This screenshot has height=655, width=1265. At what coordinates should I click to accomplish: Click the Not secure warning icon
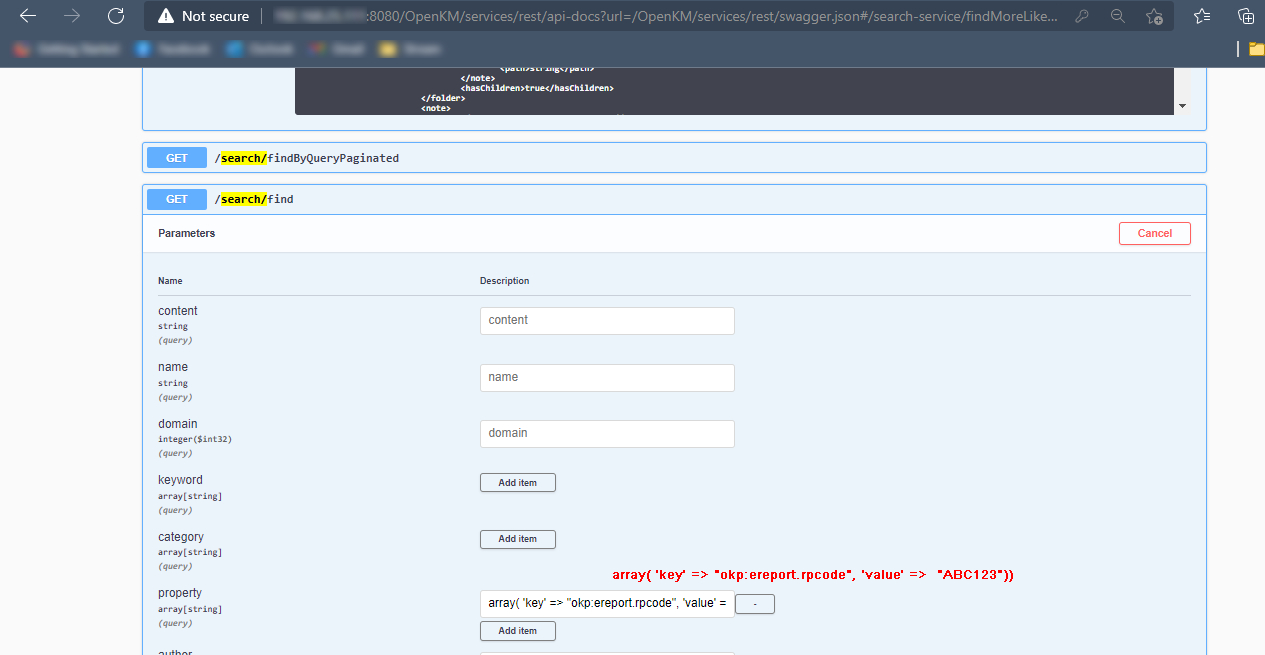(166, 16)
